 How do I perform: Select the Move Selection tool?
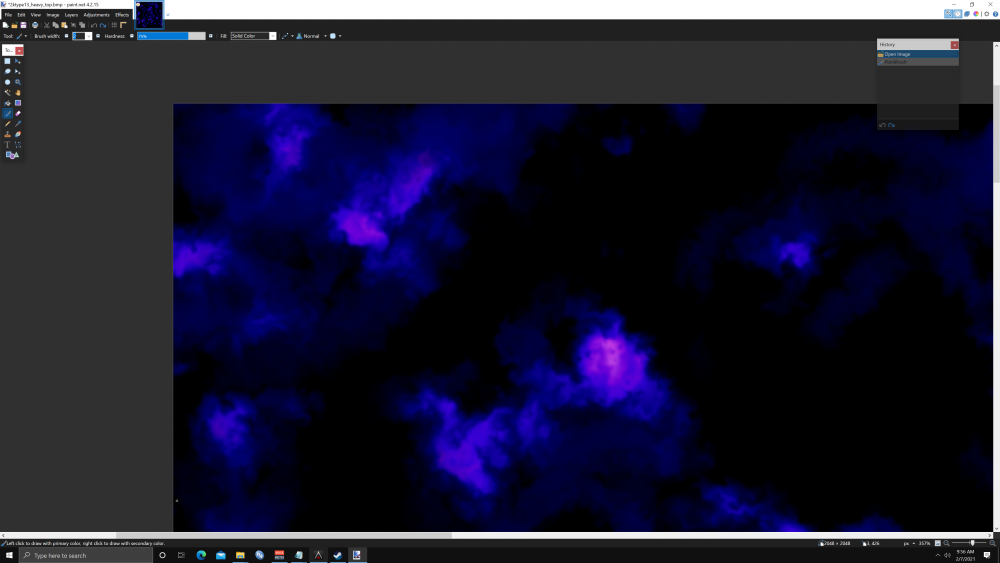[x=18, y=71]
